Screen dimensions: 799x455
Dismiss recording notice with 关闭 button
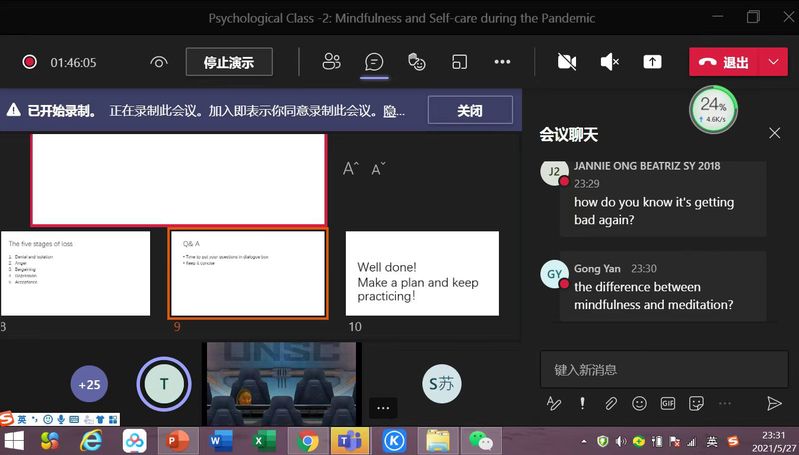click(x=470, y=111)
